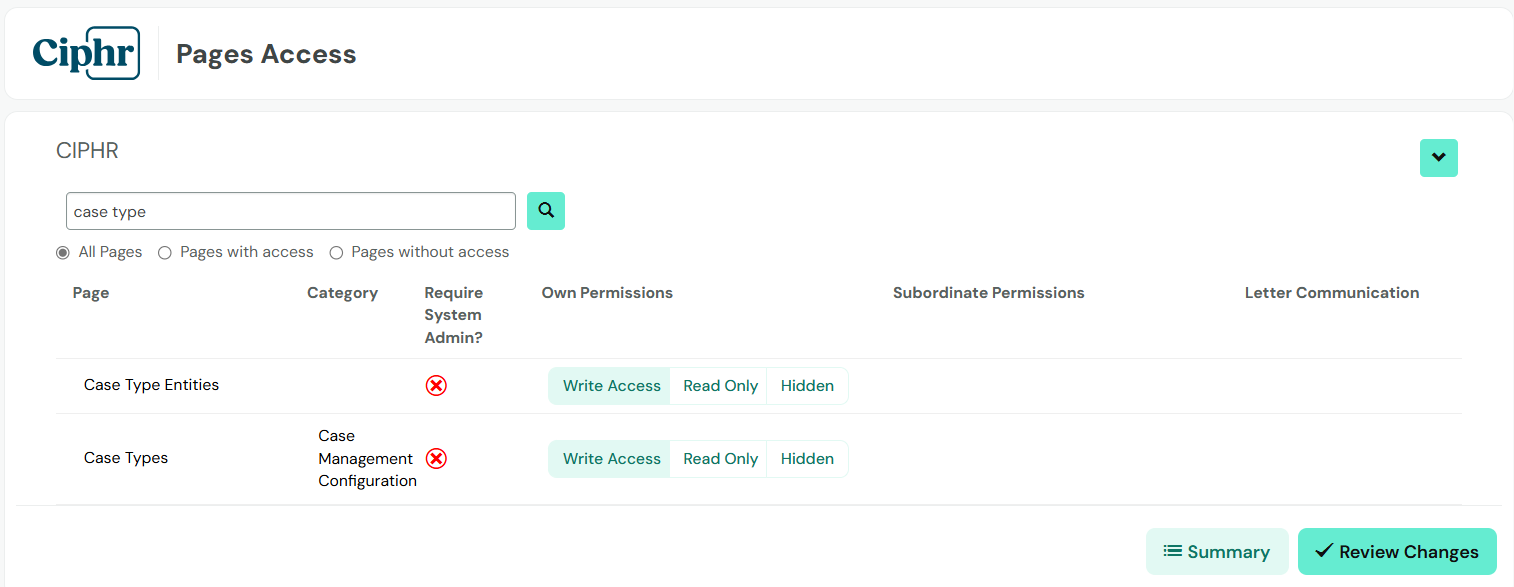Click the red X icon for Case Types

(436, 458)
